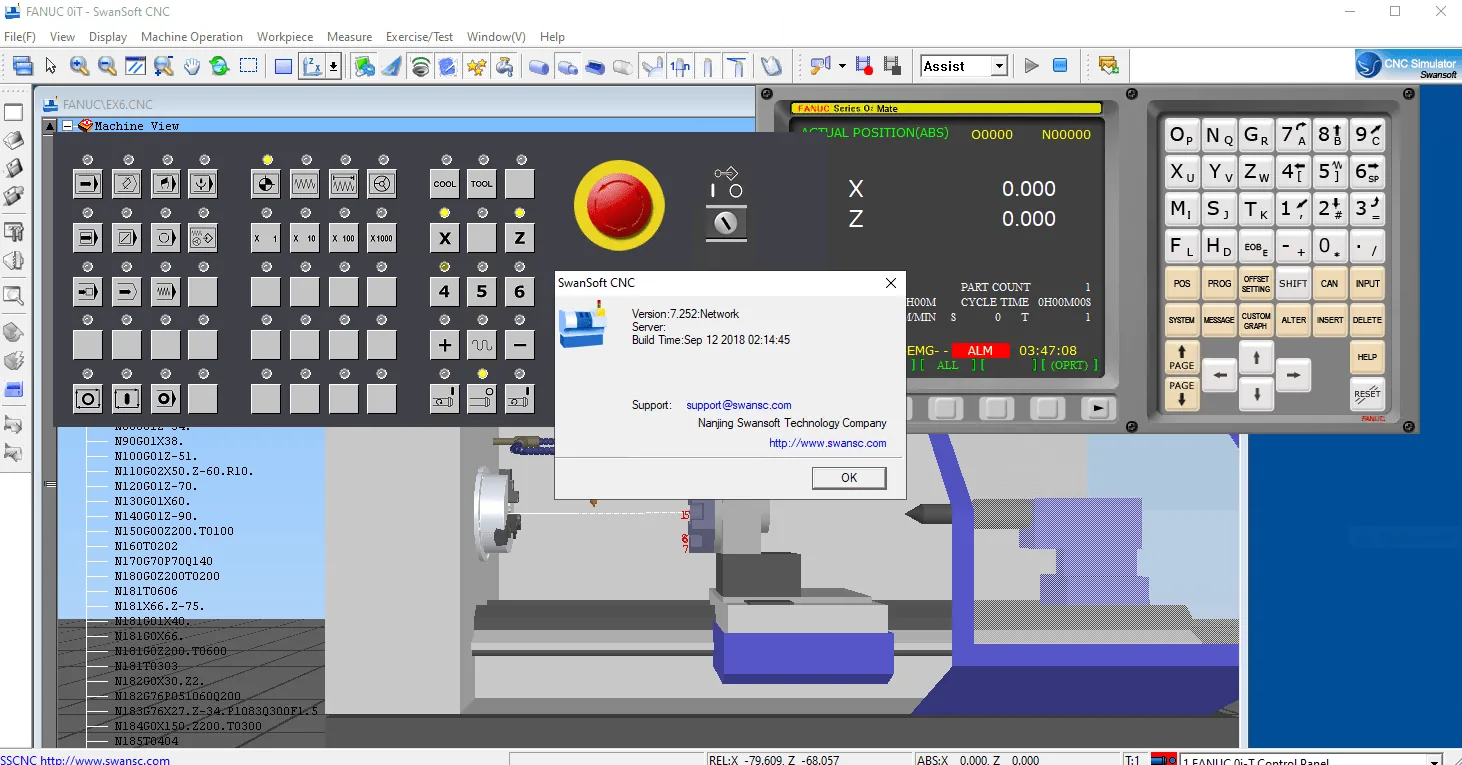Click the magnifier icon in left sidebar
The width and height of the screenshot is (1462, 765).
(13, 295)
